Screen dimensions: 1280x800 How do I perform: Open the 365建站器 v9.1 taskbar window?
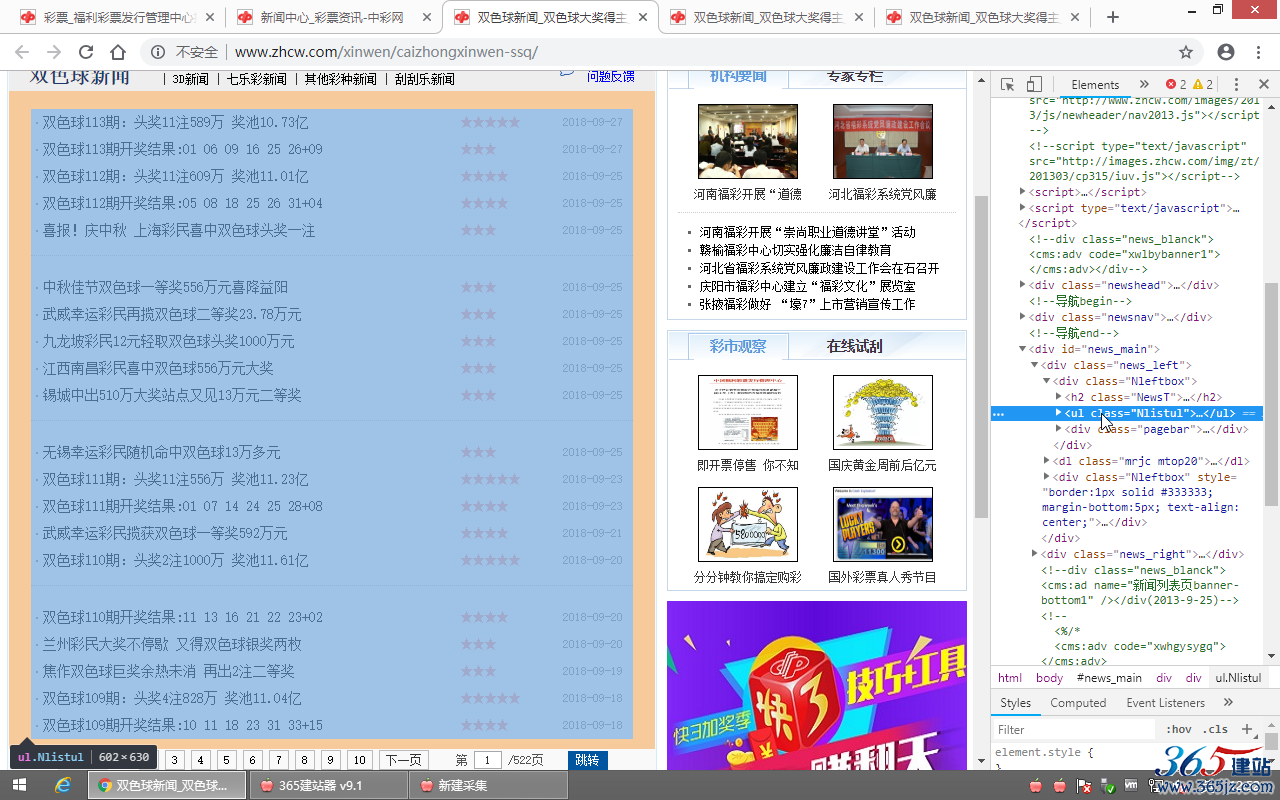click(x=329, y=785)
